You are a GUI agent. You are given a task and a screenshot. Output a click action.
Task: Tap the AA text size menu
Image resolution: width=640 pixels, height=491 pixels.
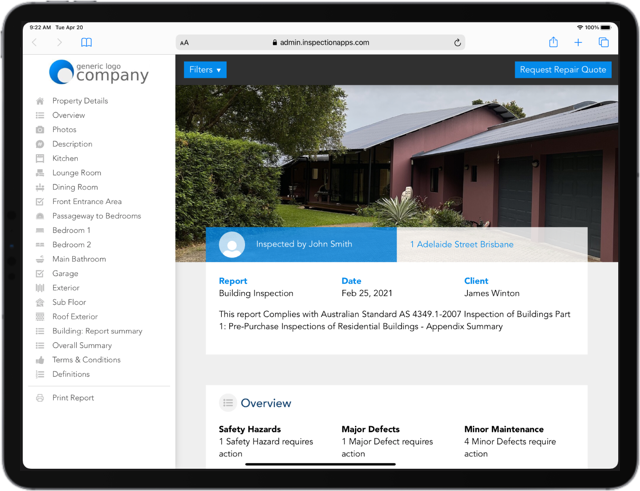[185, 43]
